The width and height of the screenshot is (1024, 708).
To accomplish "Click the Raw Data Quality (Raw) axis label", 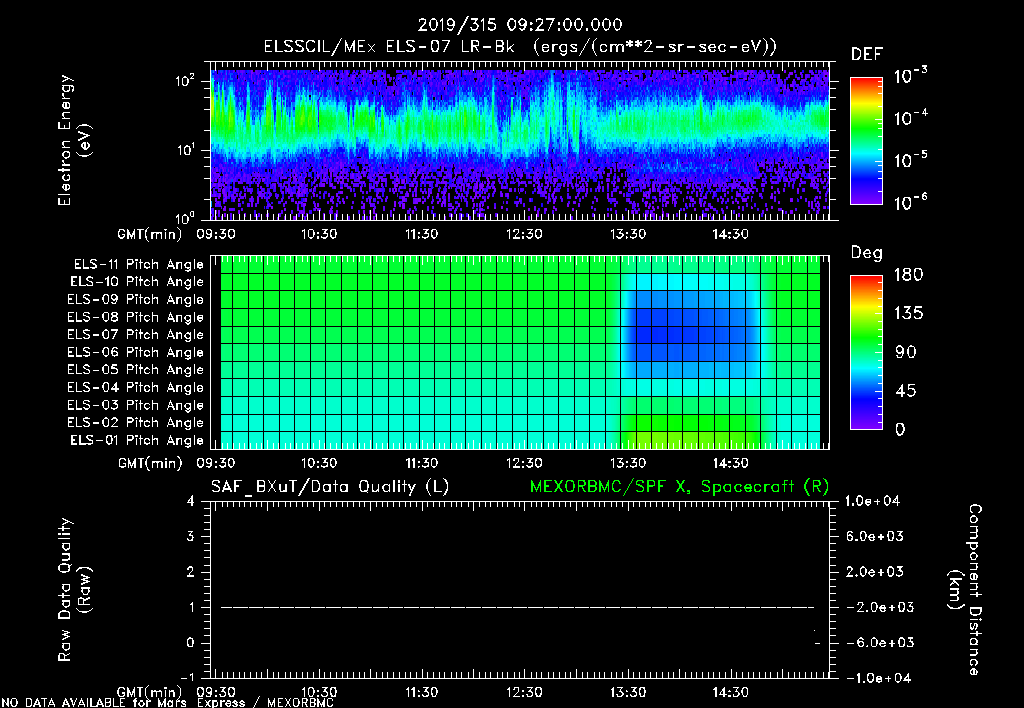I will pos(74,590).
